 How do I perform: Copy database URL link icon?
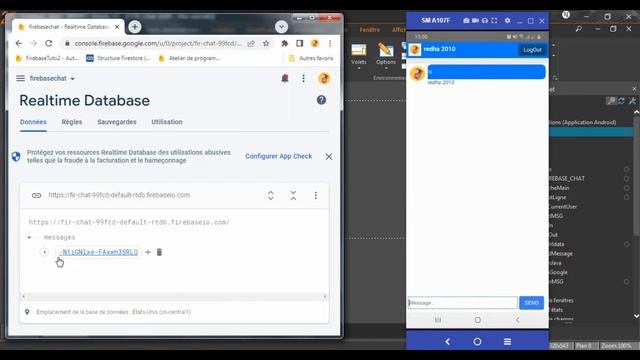coord(36,195)
